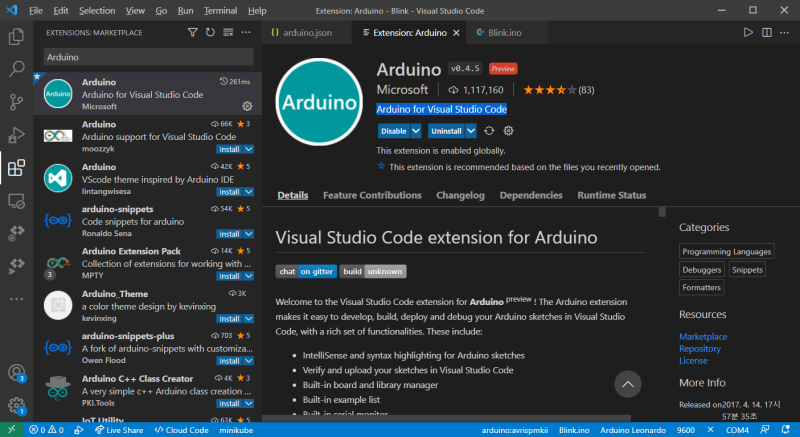The height and width of the screenshot is (437, 800).
Task: Open Install dropdown for lintangwisesa Arduino theme
Action: click(248, 192)
